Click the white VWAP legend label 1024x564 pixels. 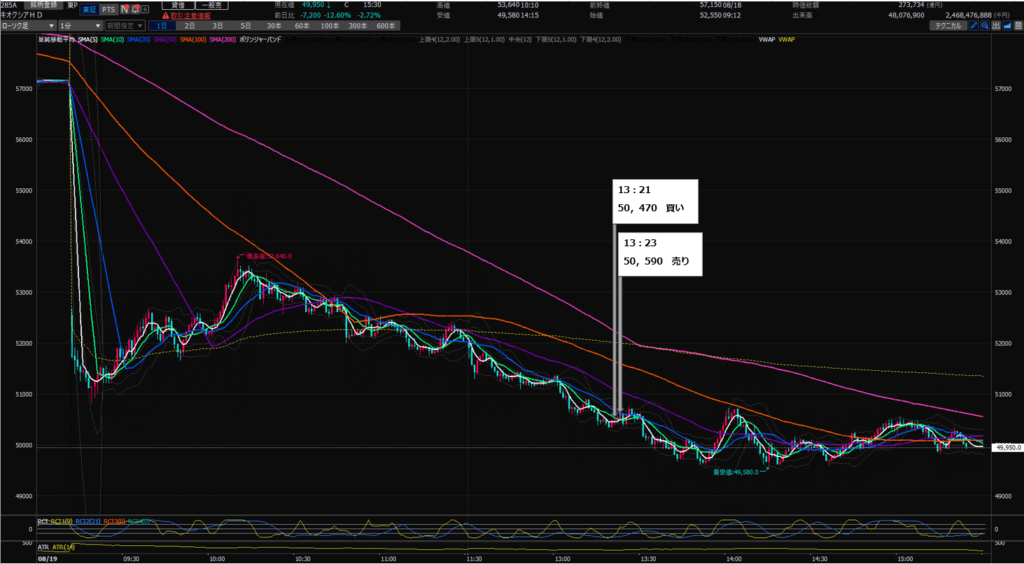(x=767, y=40)
